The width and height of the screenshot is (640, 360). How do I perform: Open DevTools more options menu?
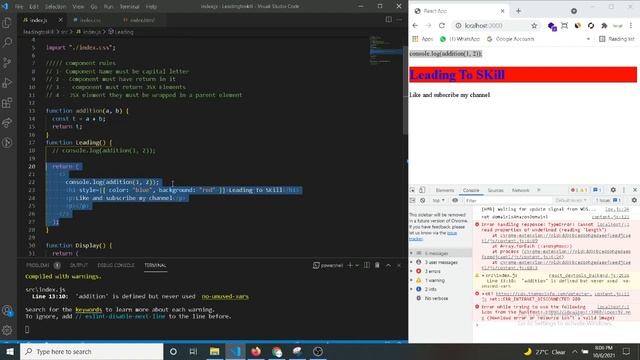pos(624,190)
